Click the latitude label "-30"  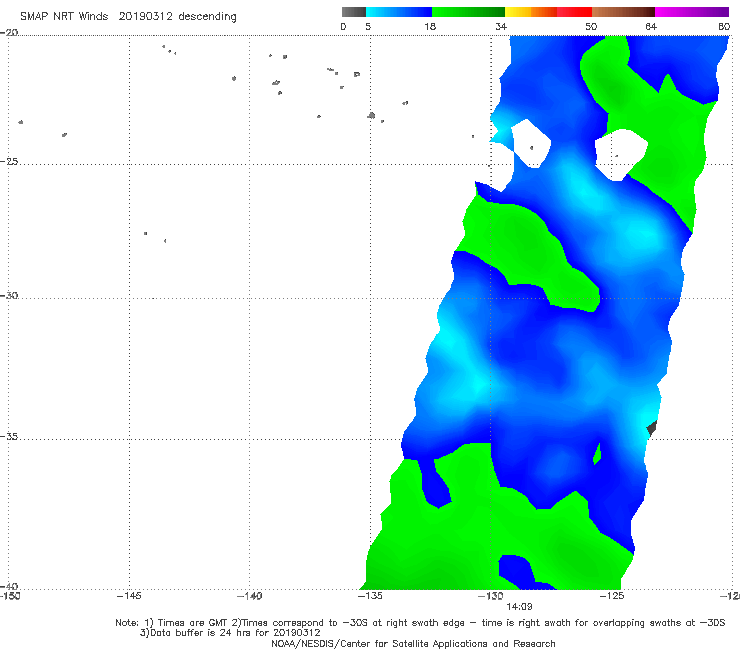[x=9, y=295]
